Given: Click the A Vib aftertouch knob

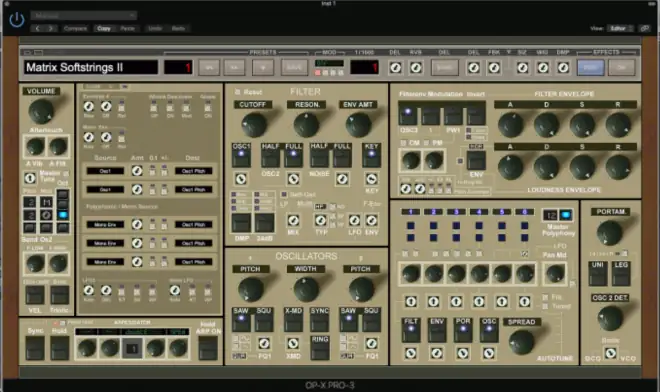Looking at the screenshot, I should 35,147.
